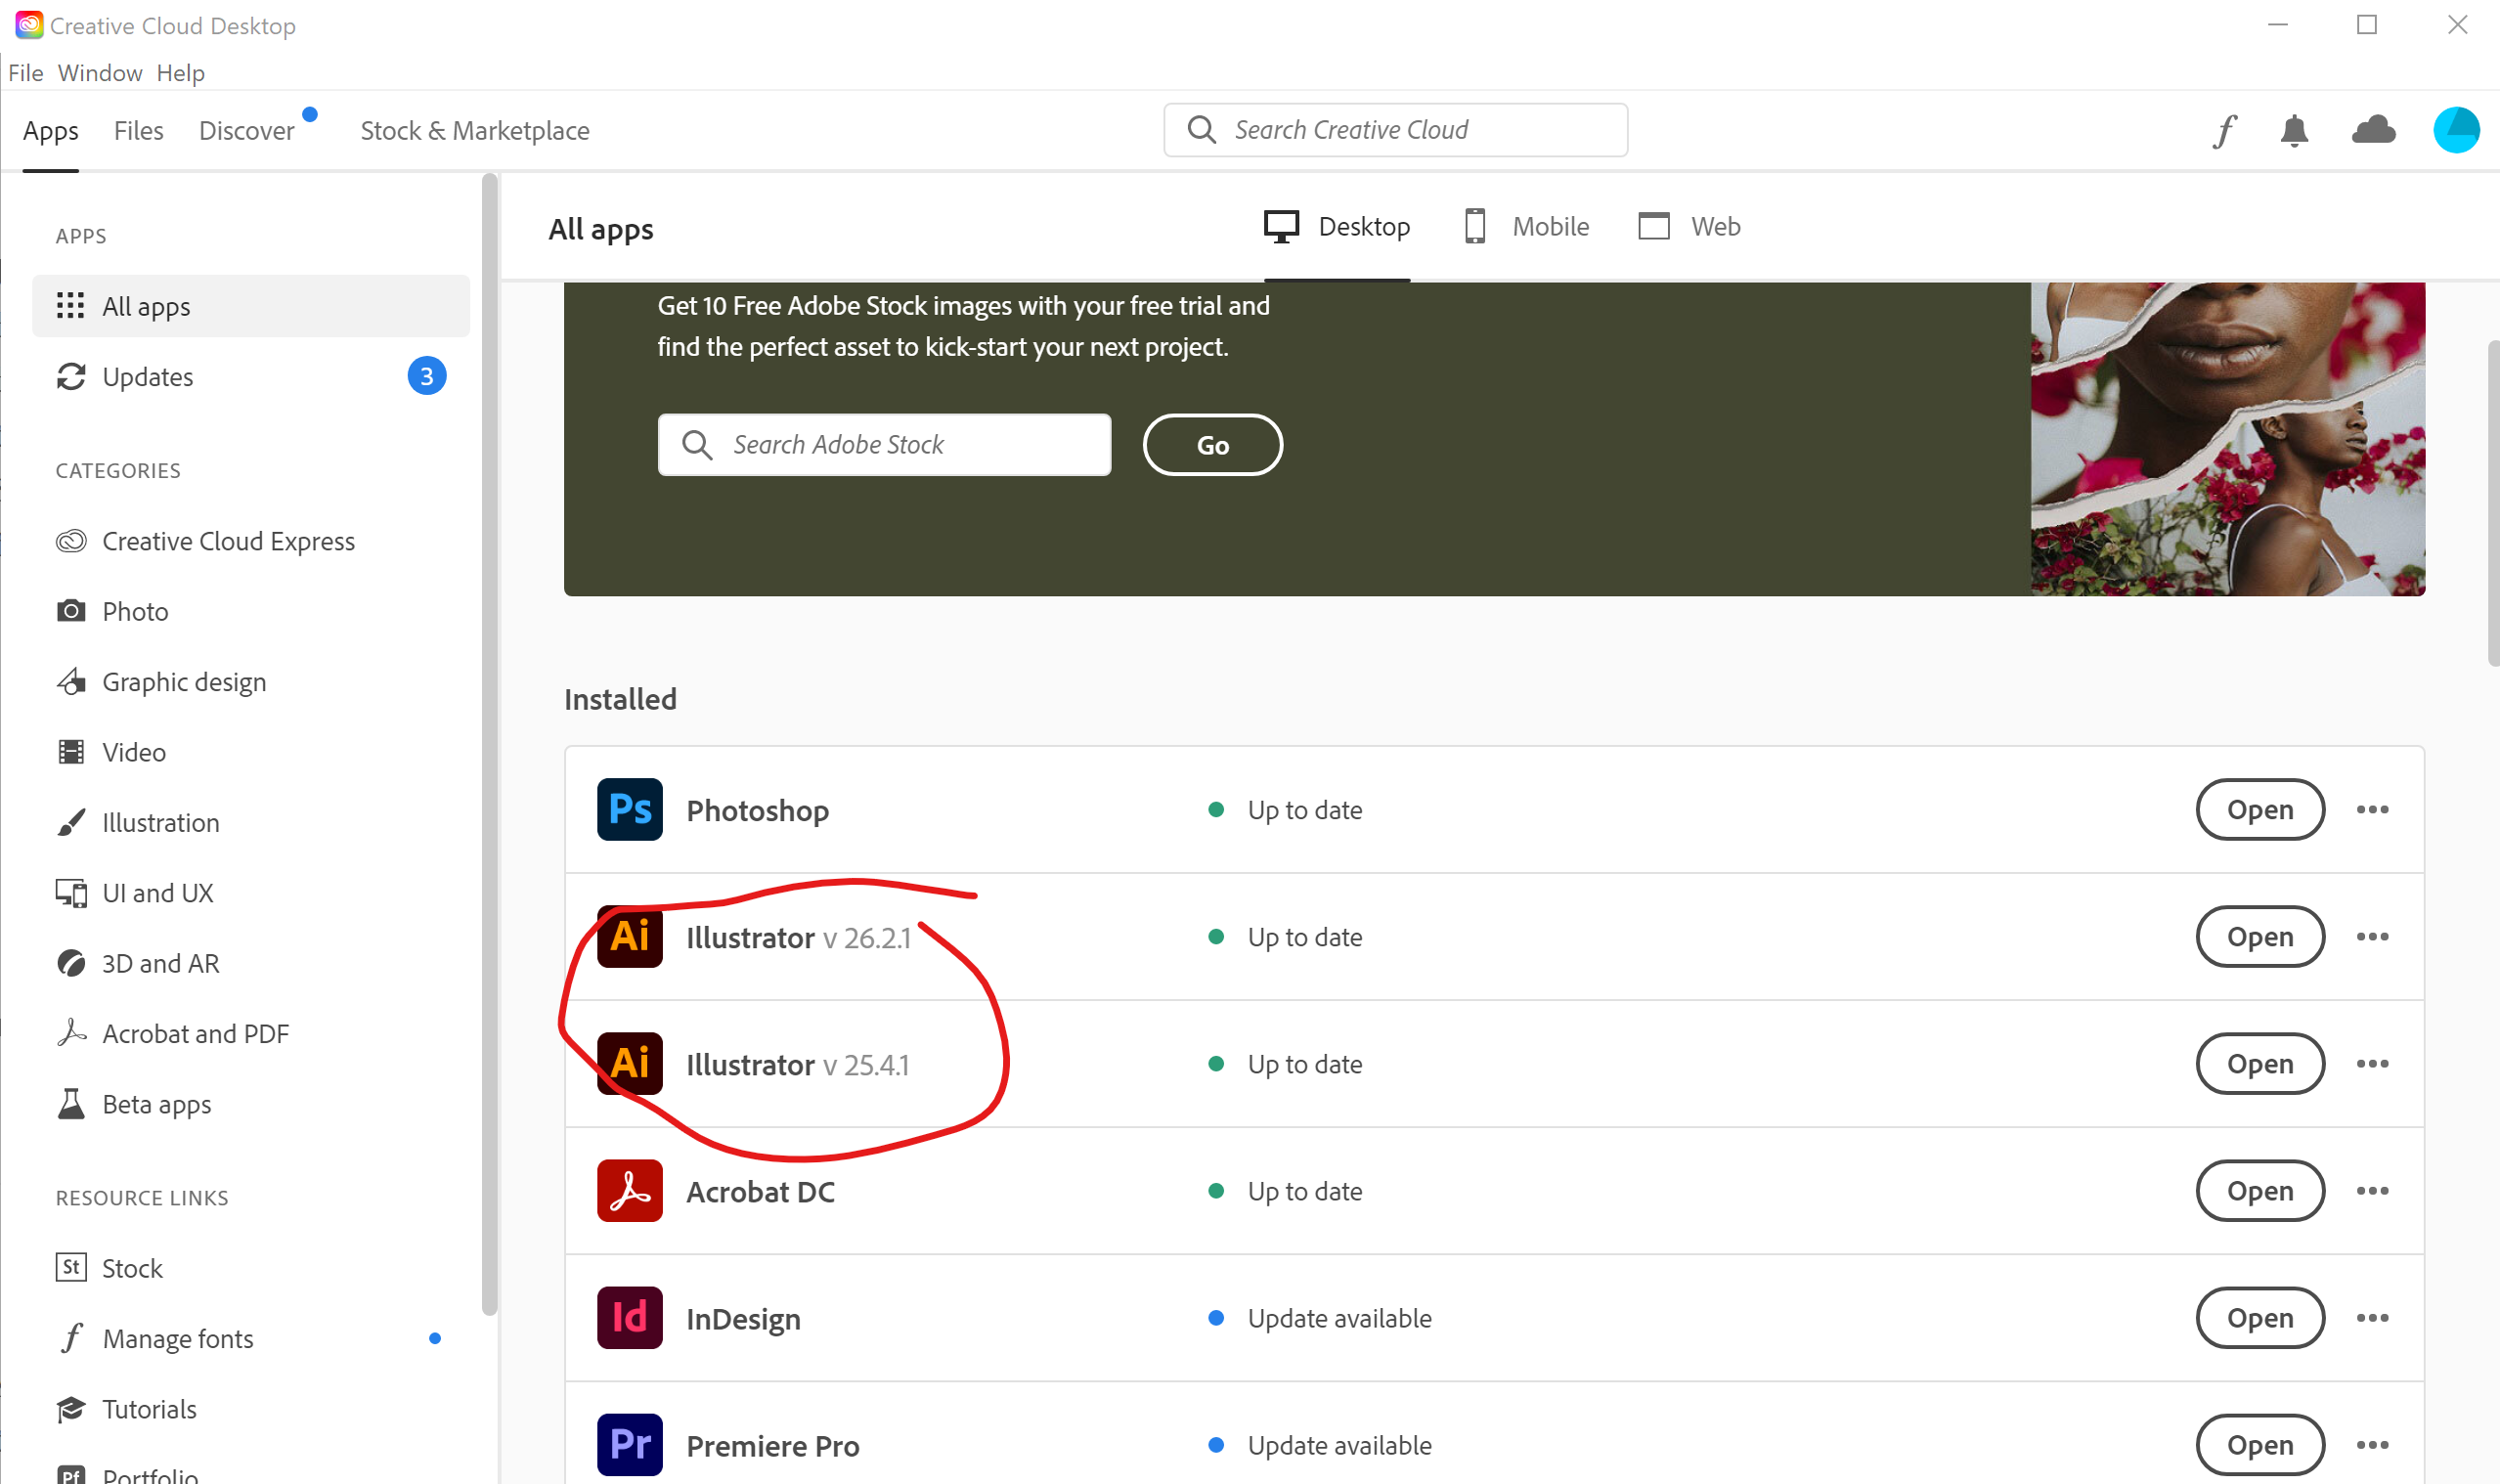This screenshot has height=1484, width=2500.
Task: Open the Help menu
Action: [181, 73]
